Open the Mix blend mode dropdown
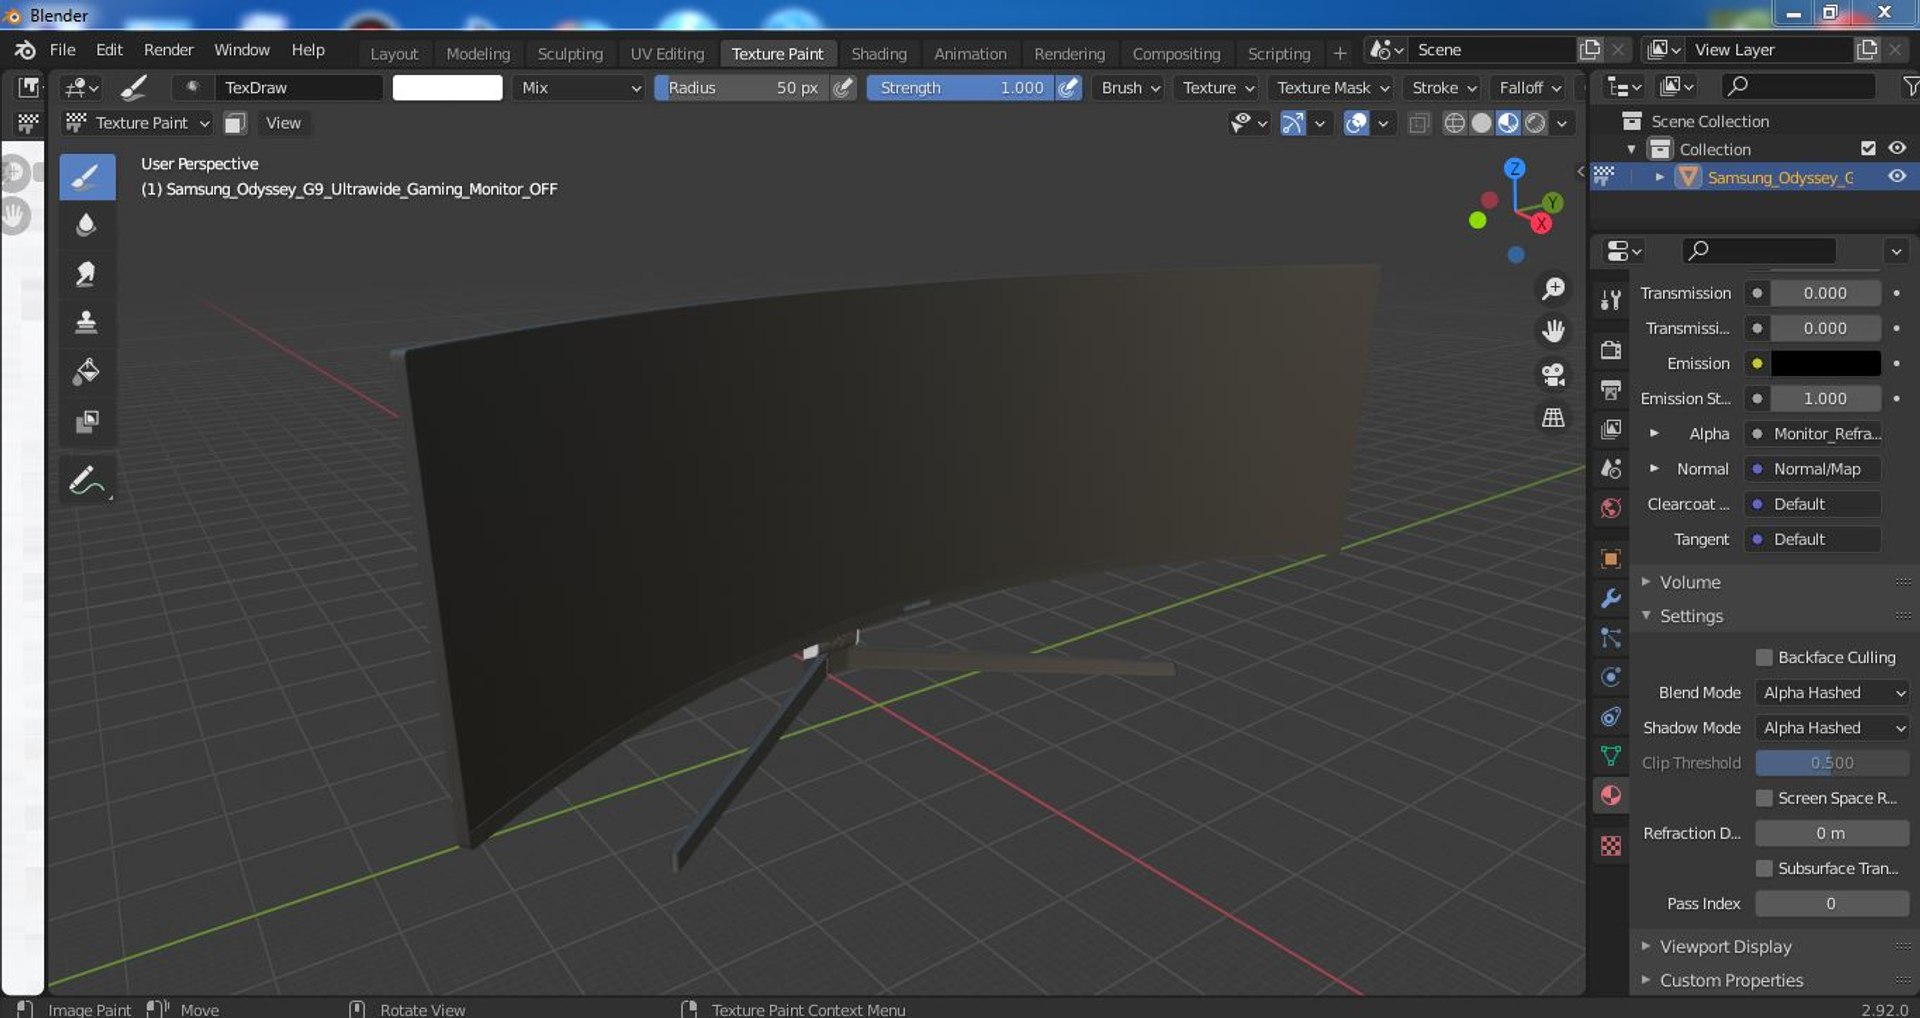This screenshot has width=1920, height=1018. (x=580, y=88)
